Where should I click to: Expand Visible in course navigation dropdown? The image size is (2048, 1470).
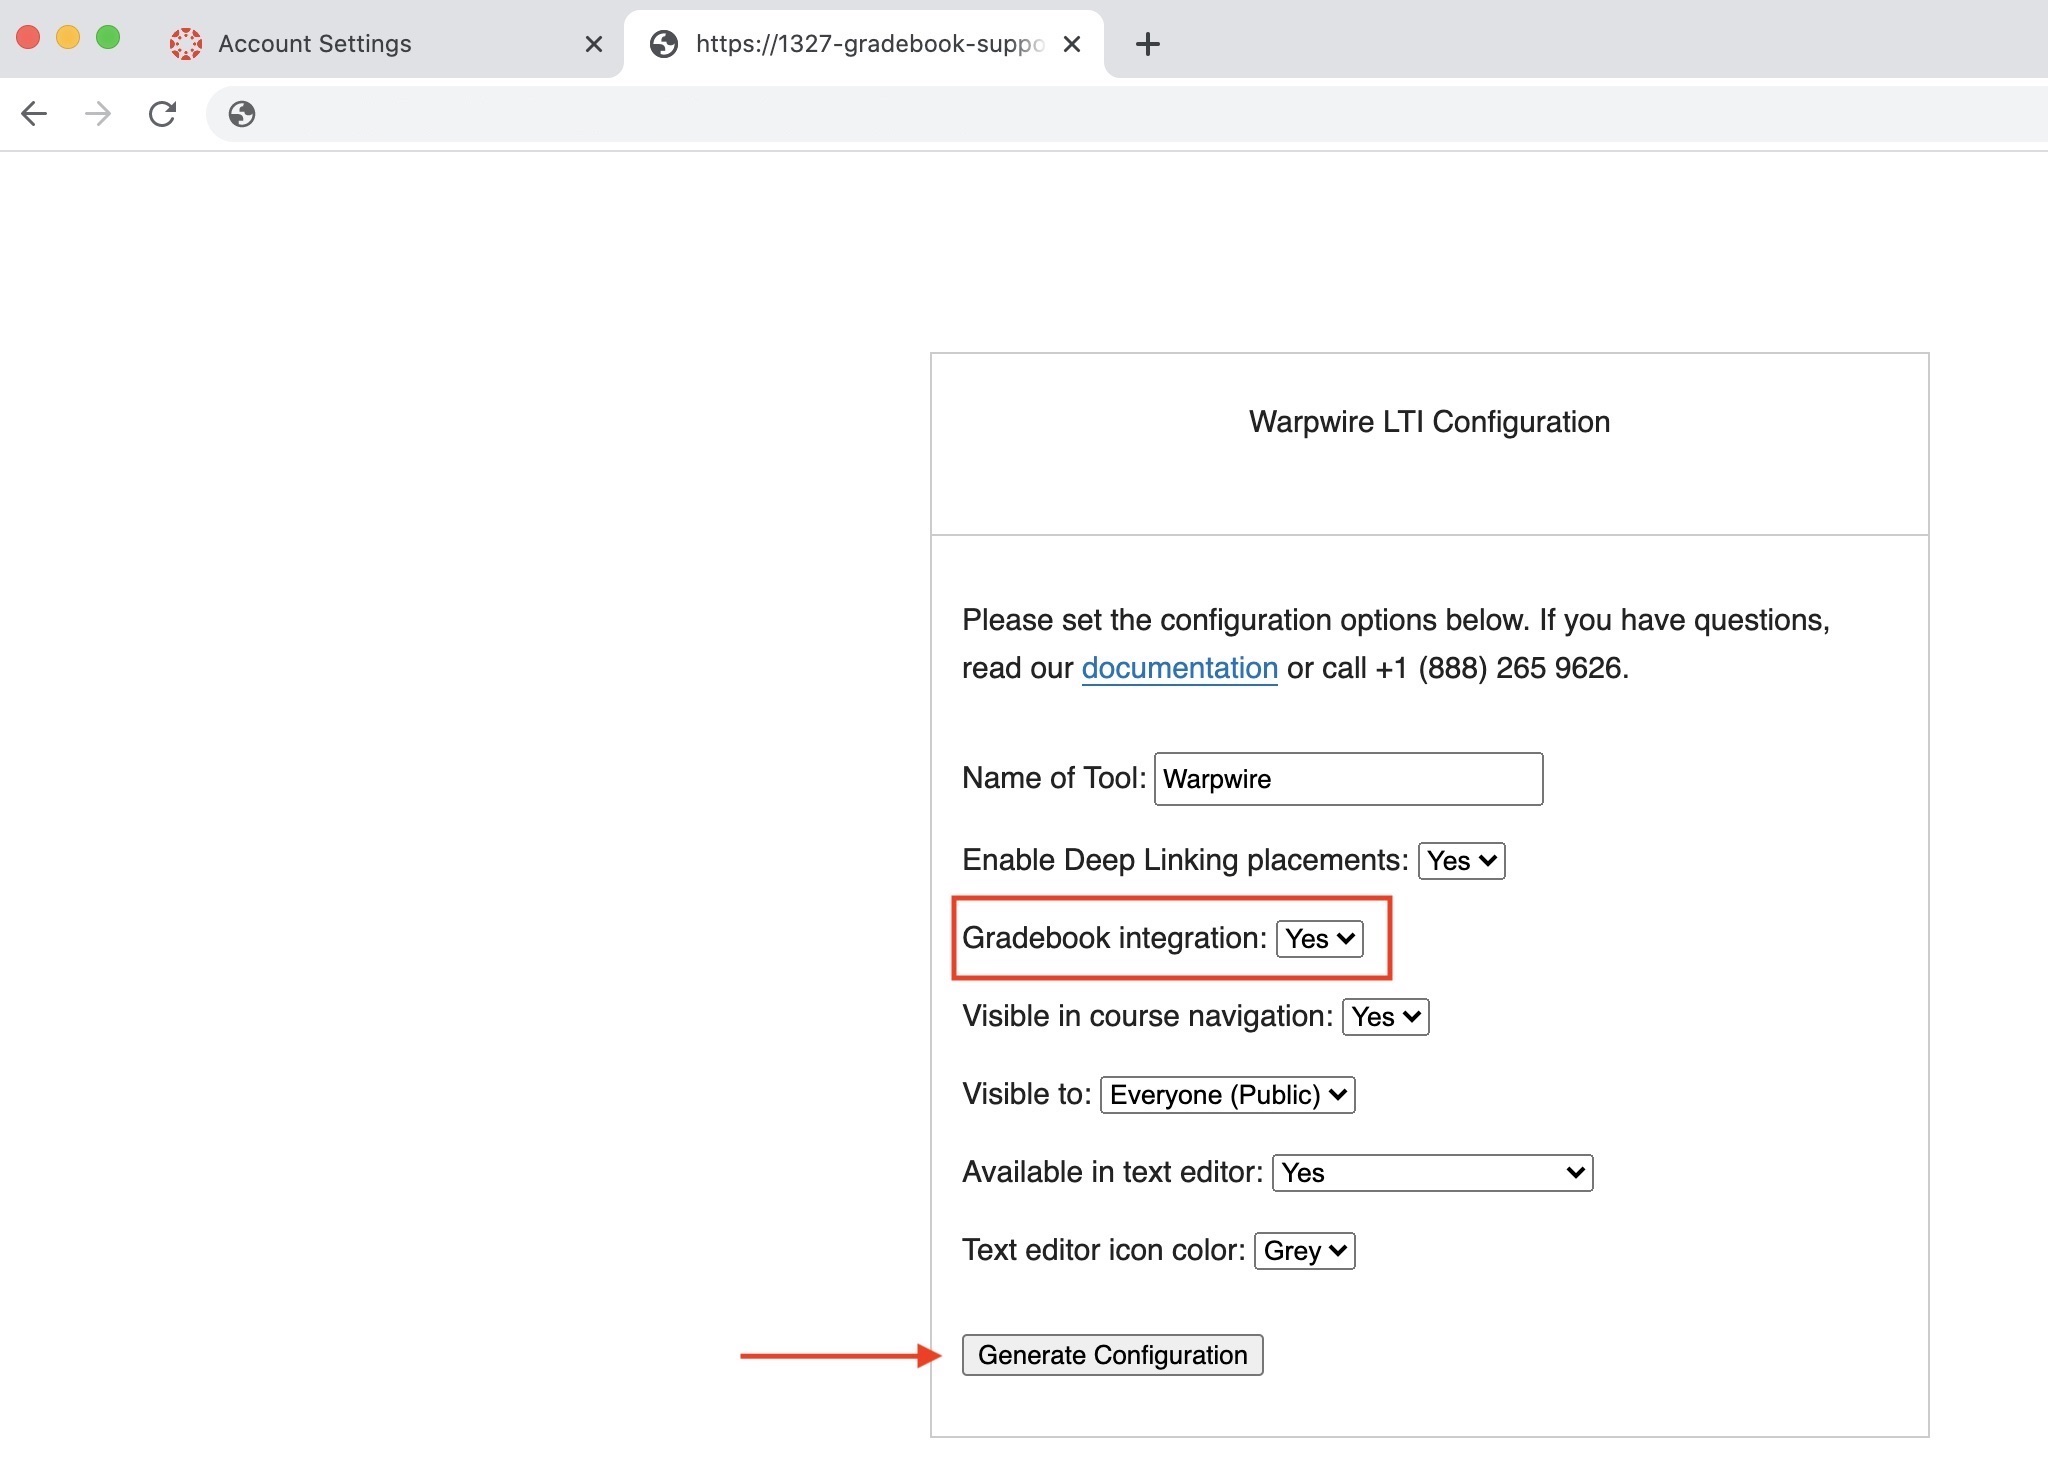point(1384,1017)
